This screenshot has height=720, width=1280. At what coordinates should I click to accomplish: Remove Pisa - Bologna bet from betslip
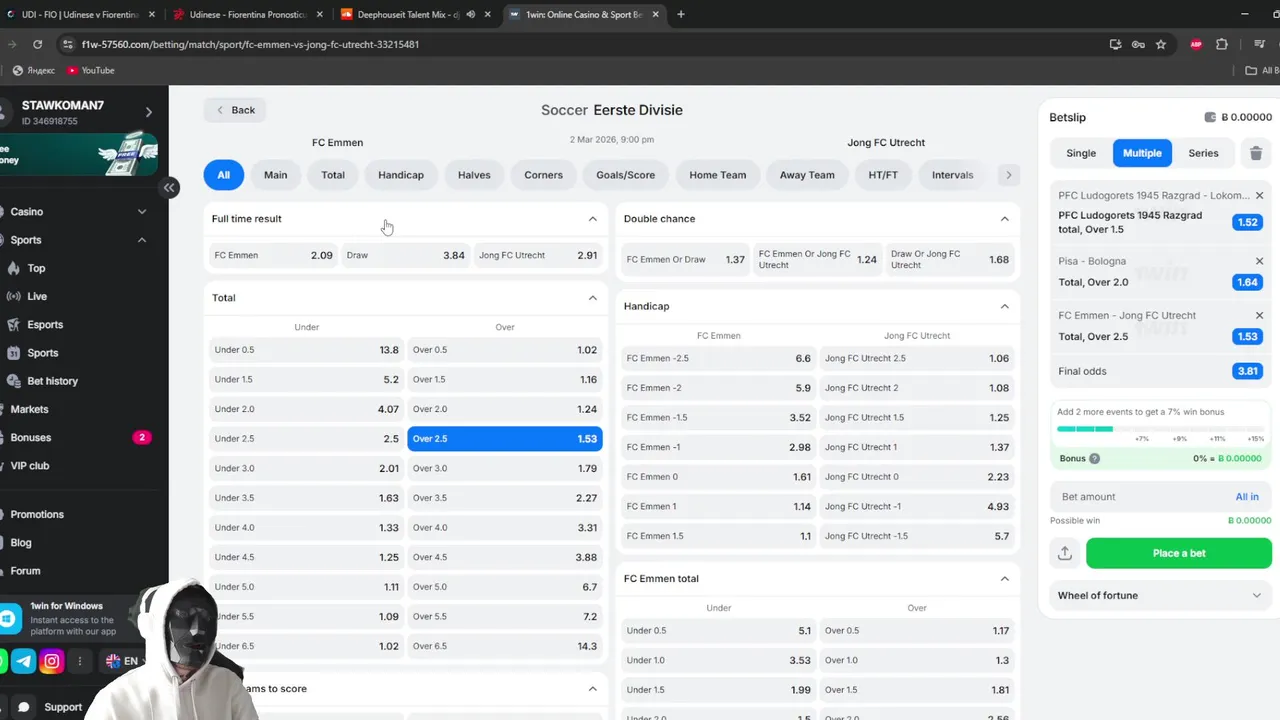pos(1259,261)
